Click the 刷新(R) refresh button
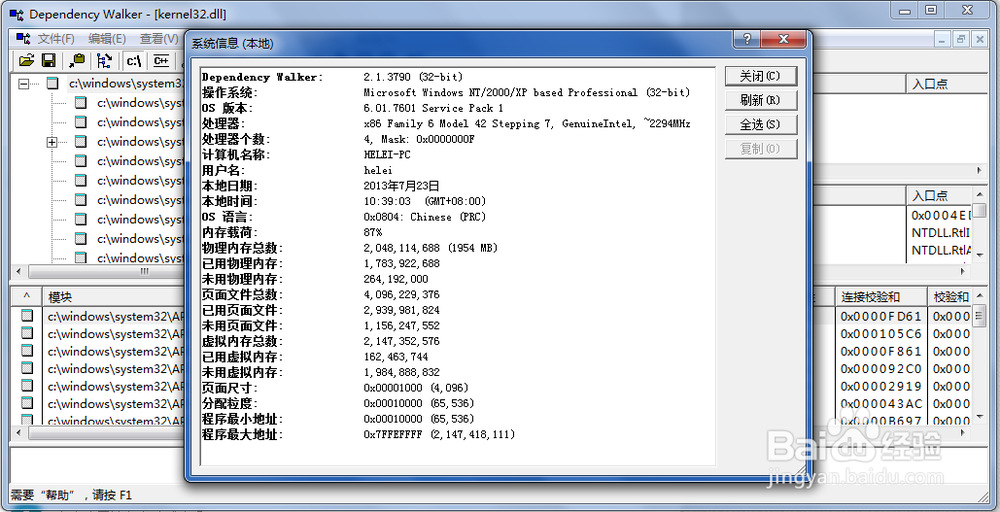1000x512 pixels. [x=761, y=101]
